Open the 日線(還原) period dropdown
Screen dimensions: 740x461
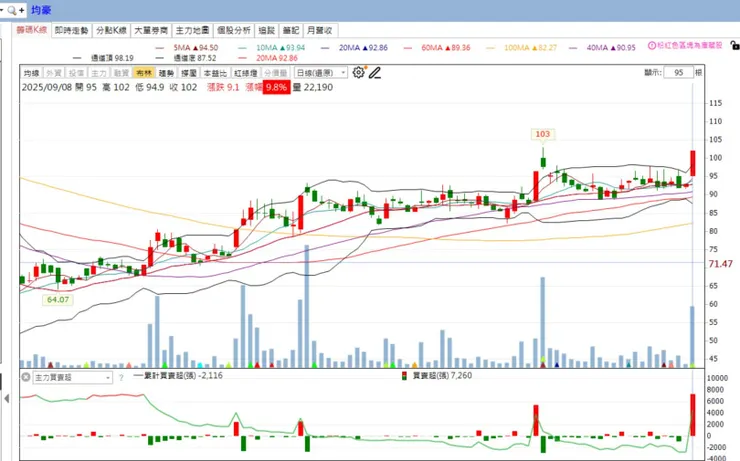coord(320,73)
